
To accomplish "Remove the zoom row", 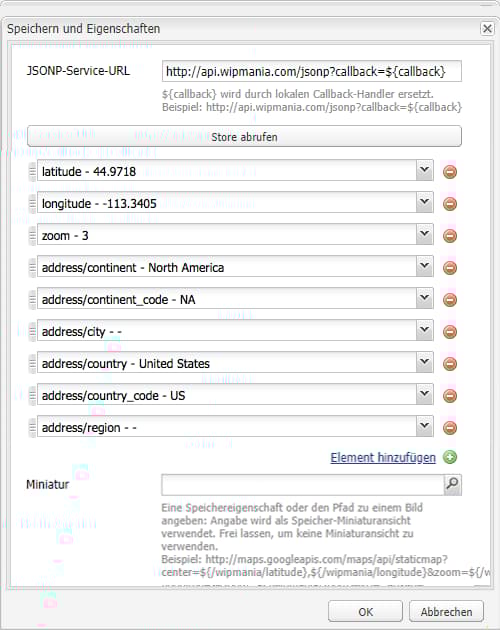I will tap(450, 236).
